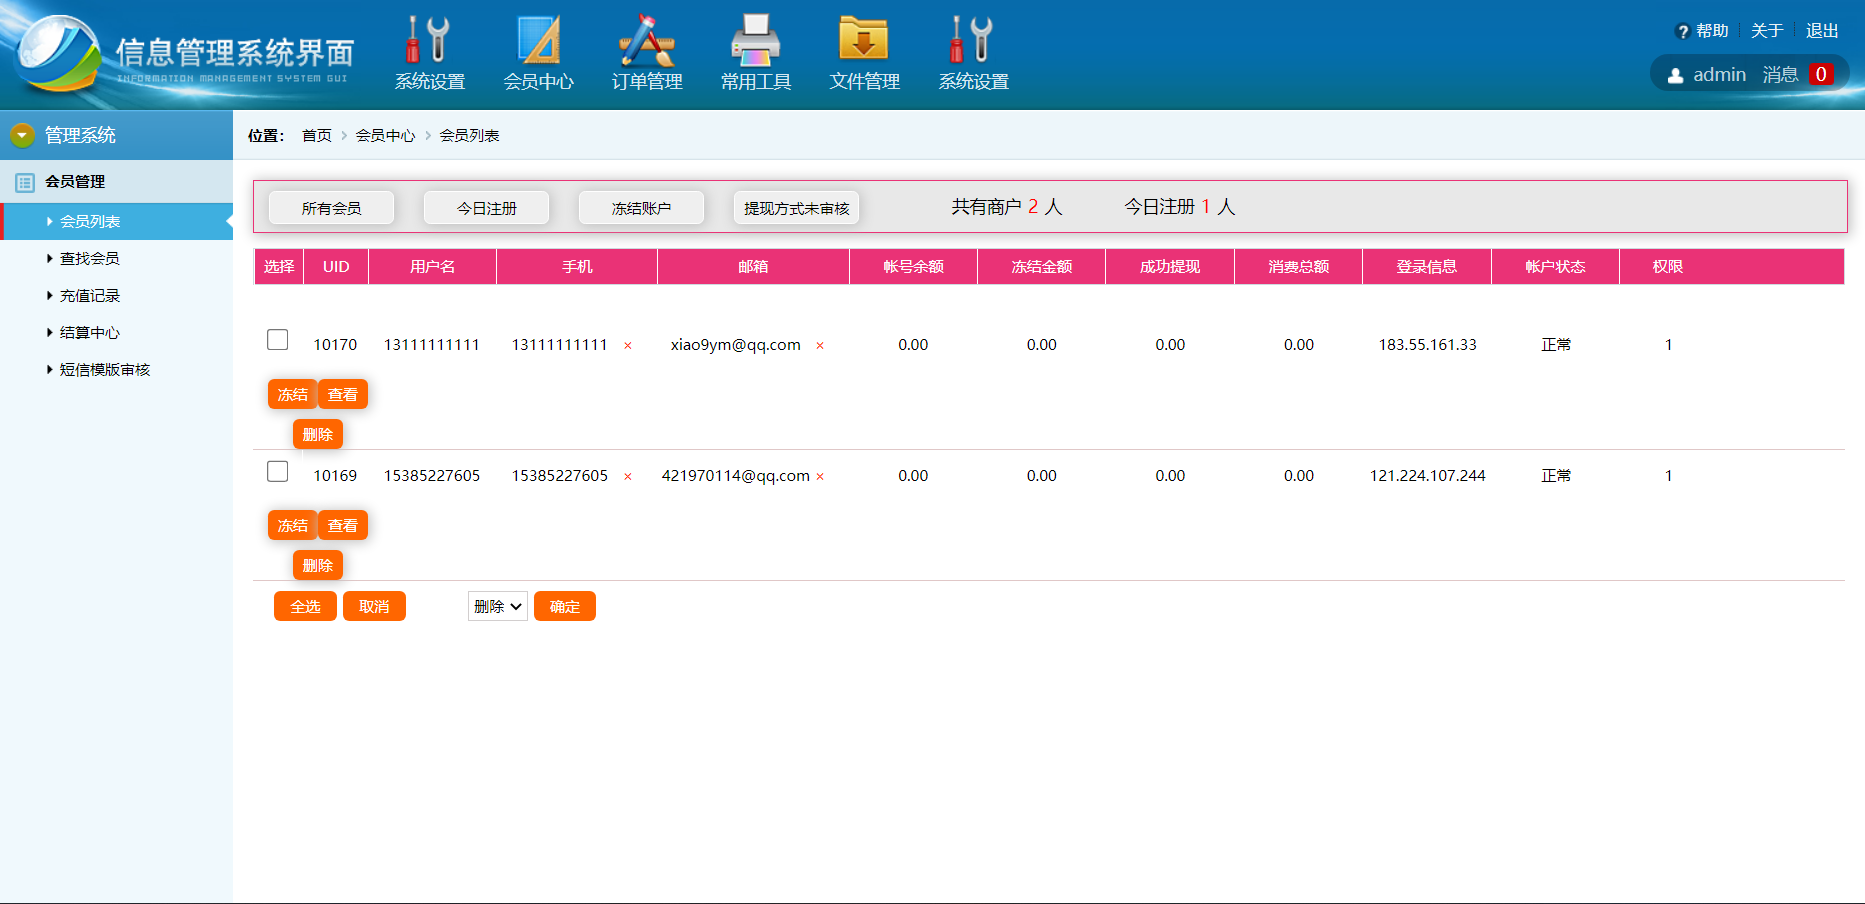Click the 用户名 column header
Screen dimensions: 1865x904
pos(432,266)
